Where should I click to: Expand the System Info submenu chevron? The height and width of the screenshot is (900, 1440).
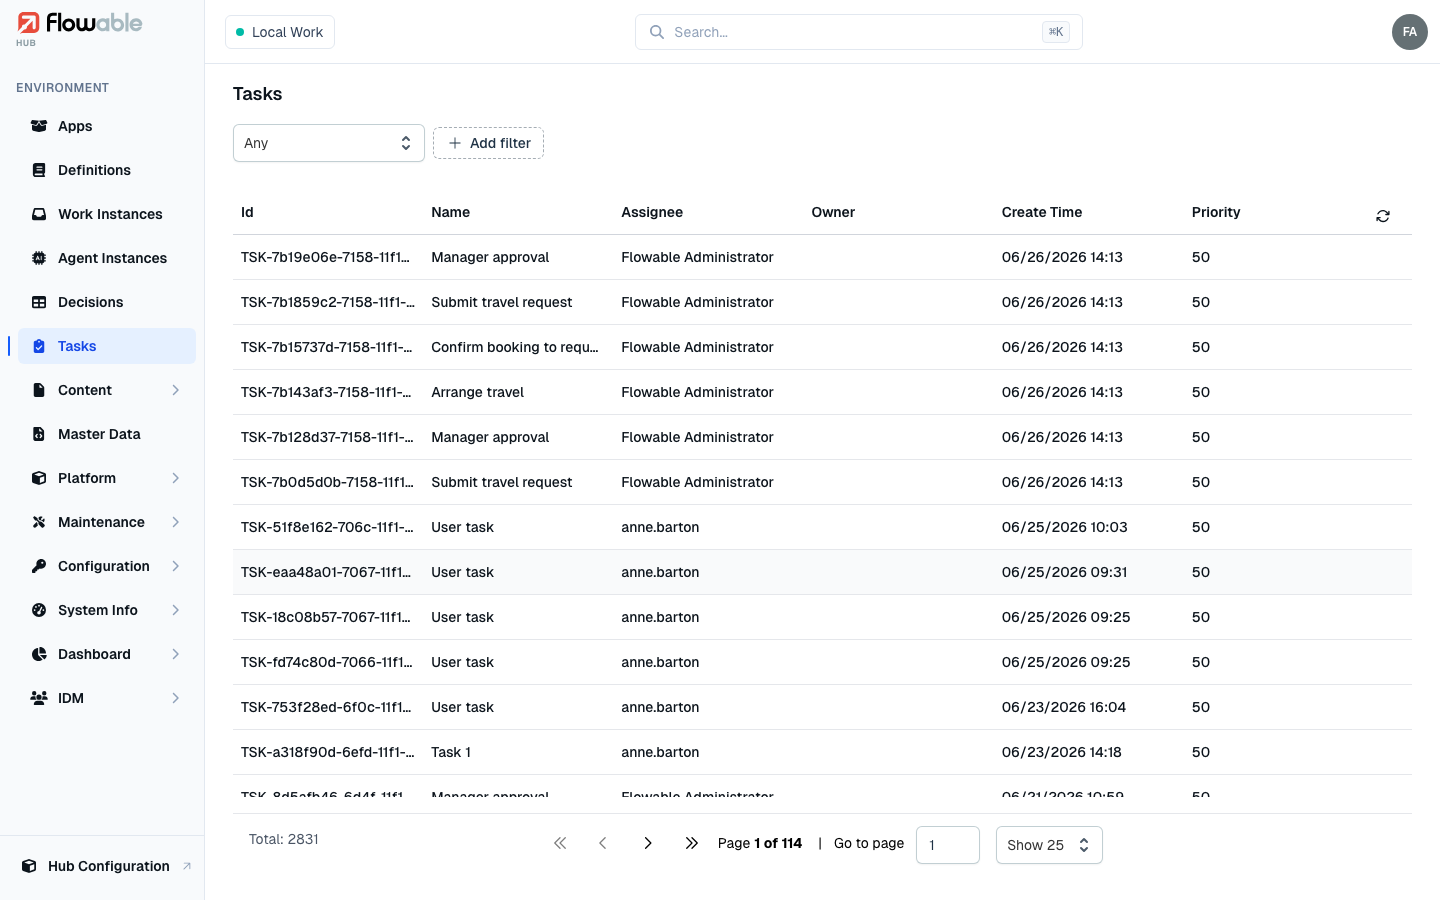pos(176,610)
